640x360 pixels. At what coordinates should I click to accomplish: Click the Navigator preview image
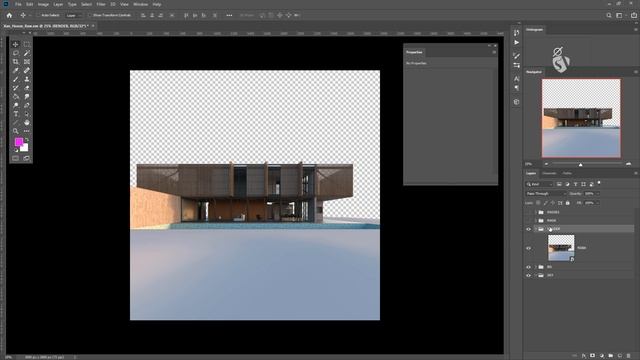581,118
